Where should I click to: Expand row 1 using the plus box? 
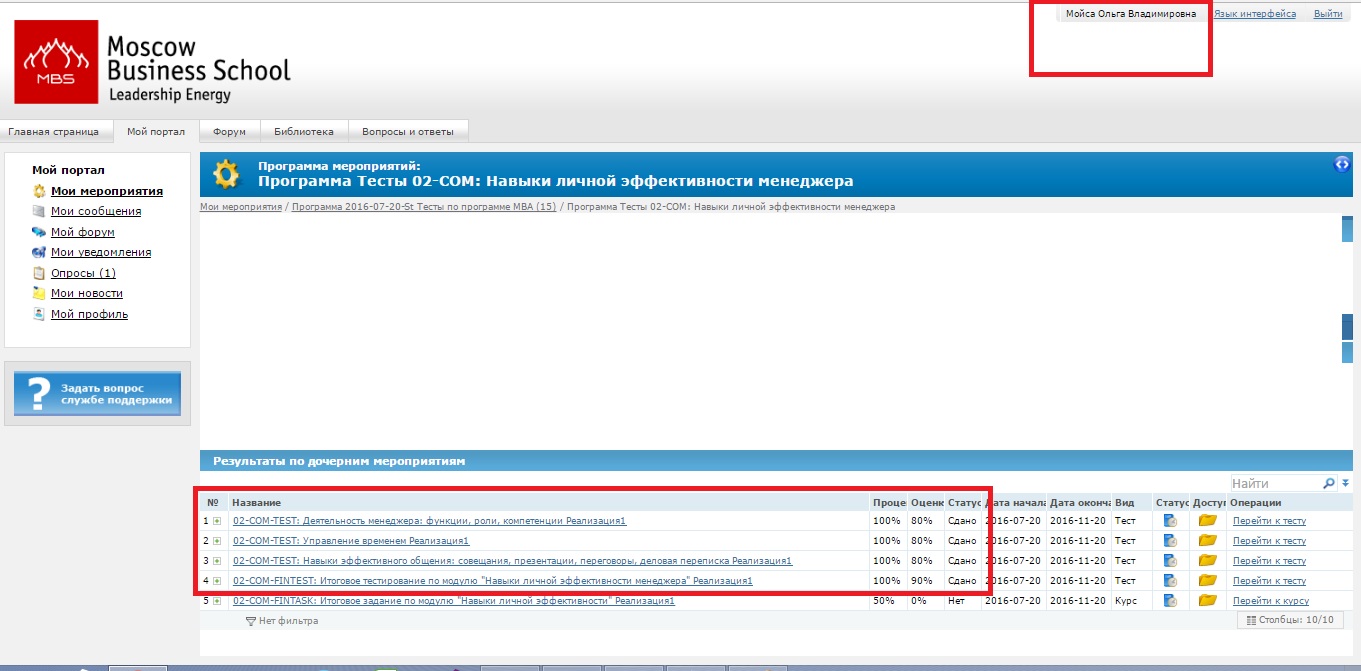coord(217,521)
